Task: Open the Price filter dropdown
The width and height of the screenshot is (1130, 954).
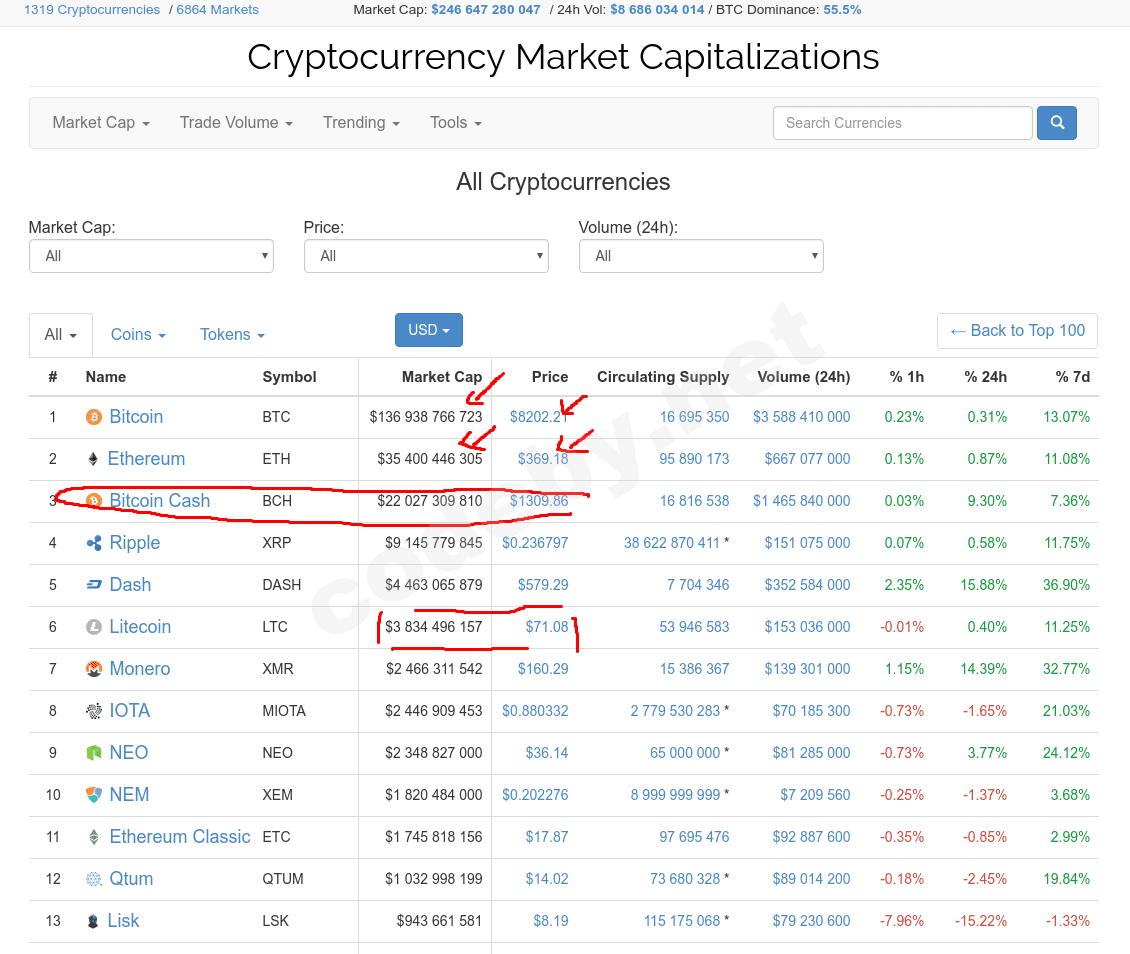Action: point(426,256)
